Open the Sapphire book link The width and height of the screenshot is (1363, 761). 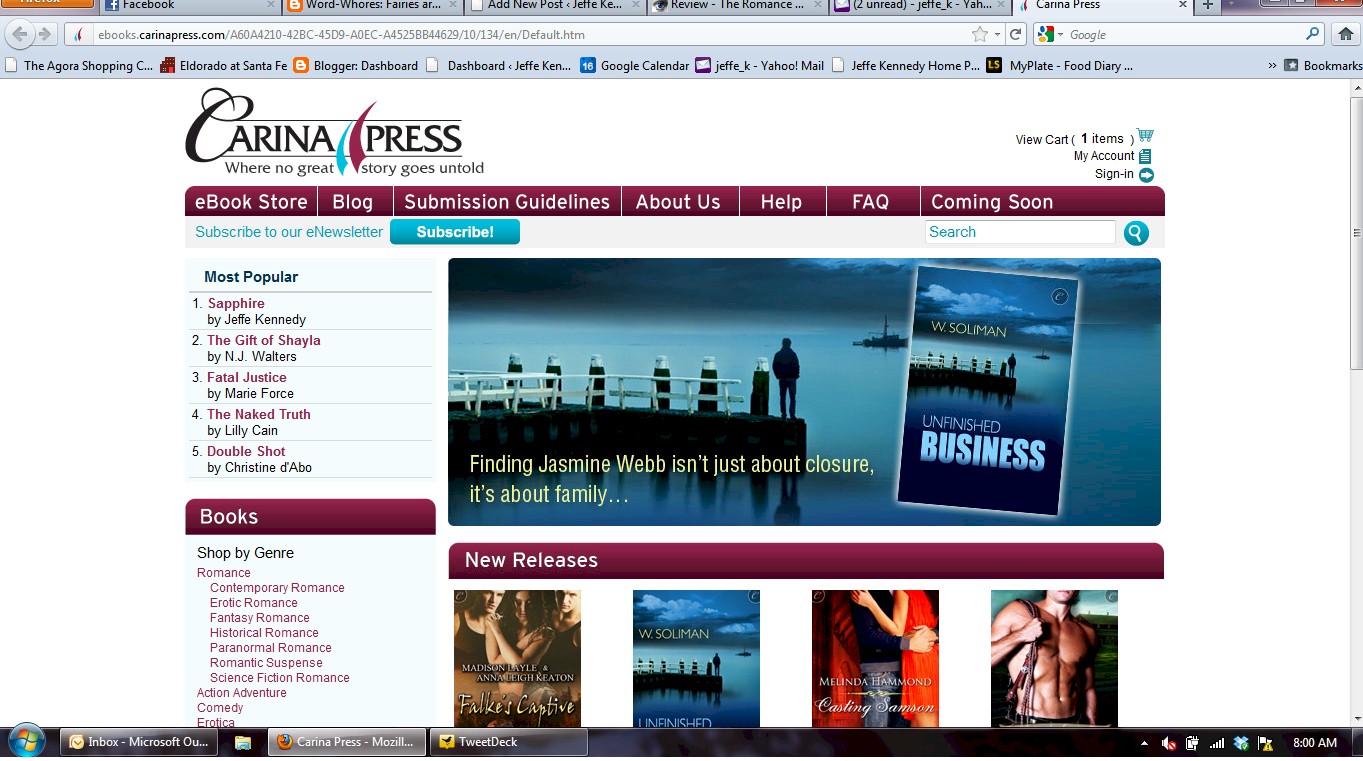[236, 303]
